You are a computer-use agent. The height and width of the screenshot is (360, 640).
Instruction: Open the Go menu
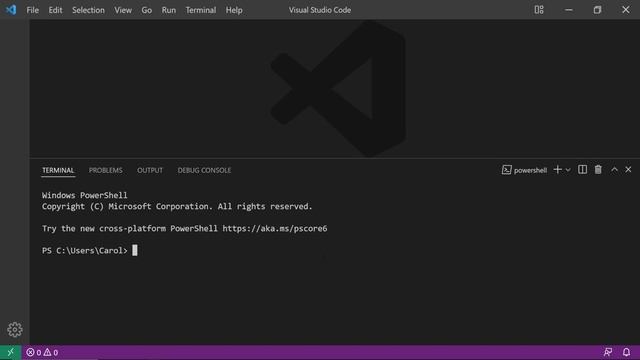pyautogui.click(x=147, y=10)
